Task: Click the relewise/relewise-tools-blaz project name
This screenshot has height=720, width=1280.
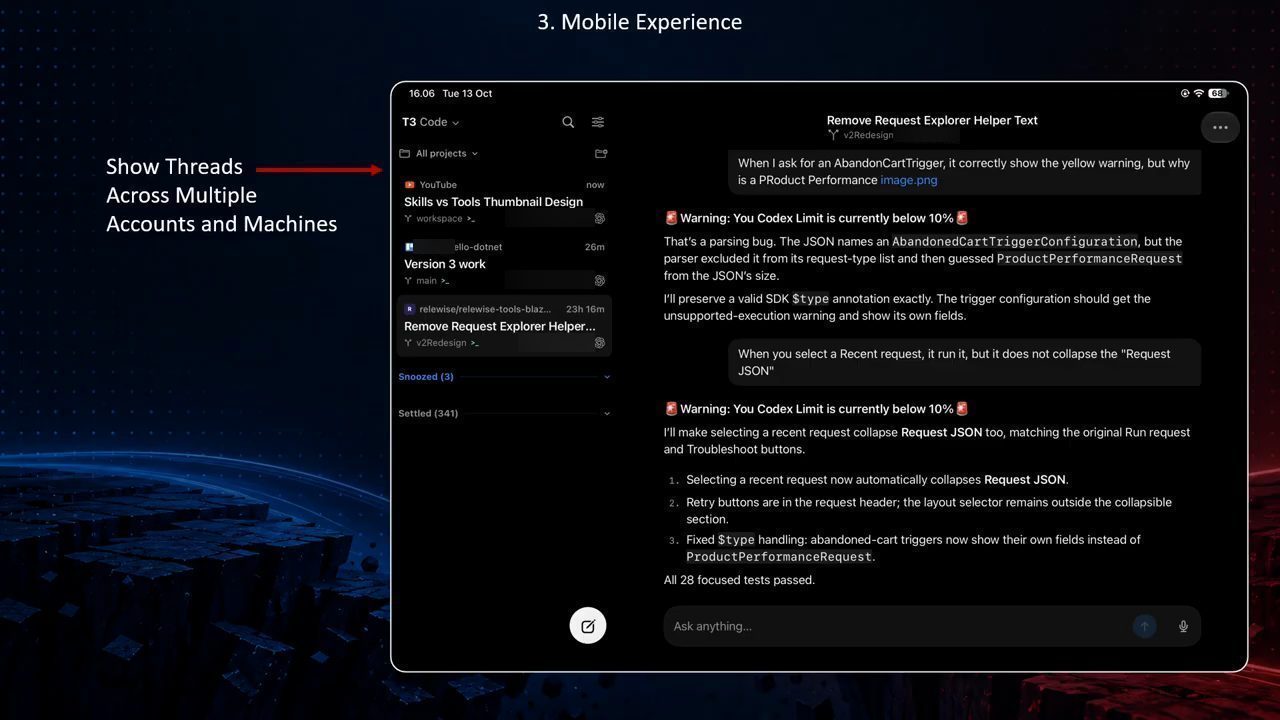Action: pyautogui.click(x=485, y=309)
